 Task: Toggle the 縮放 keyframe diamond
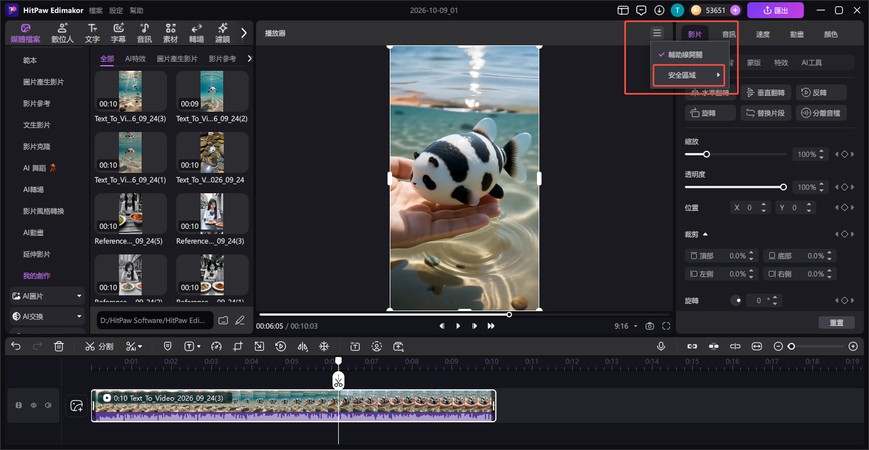tap(844, 155)
